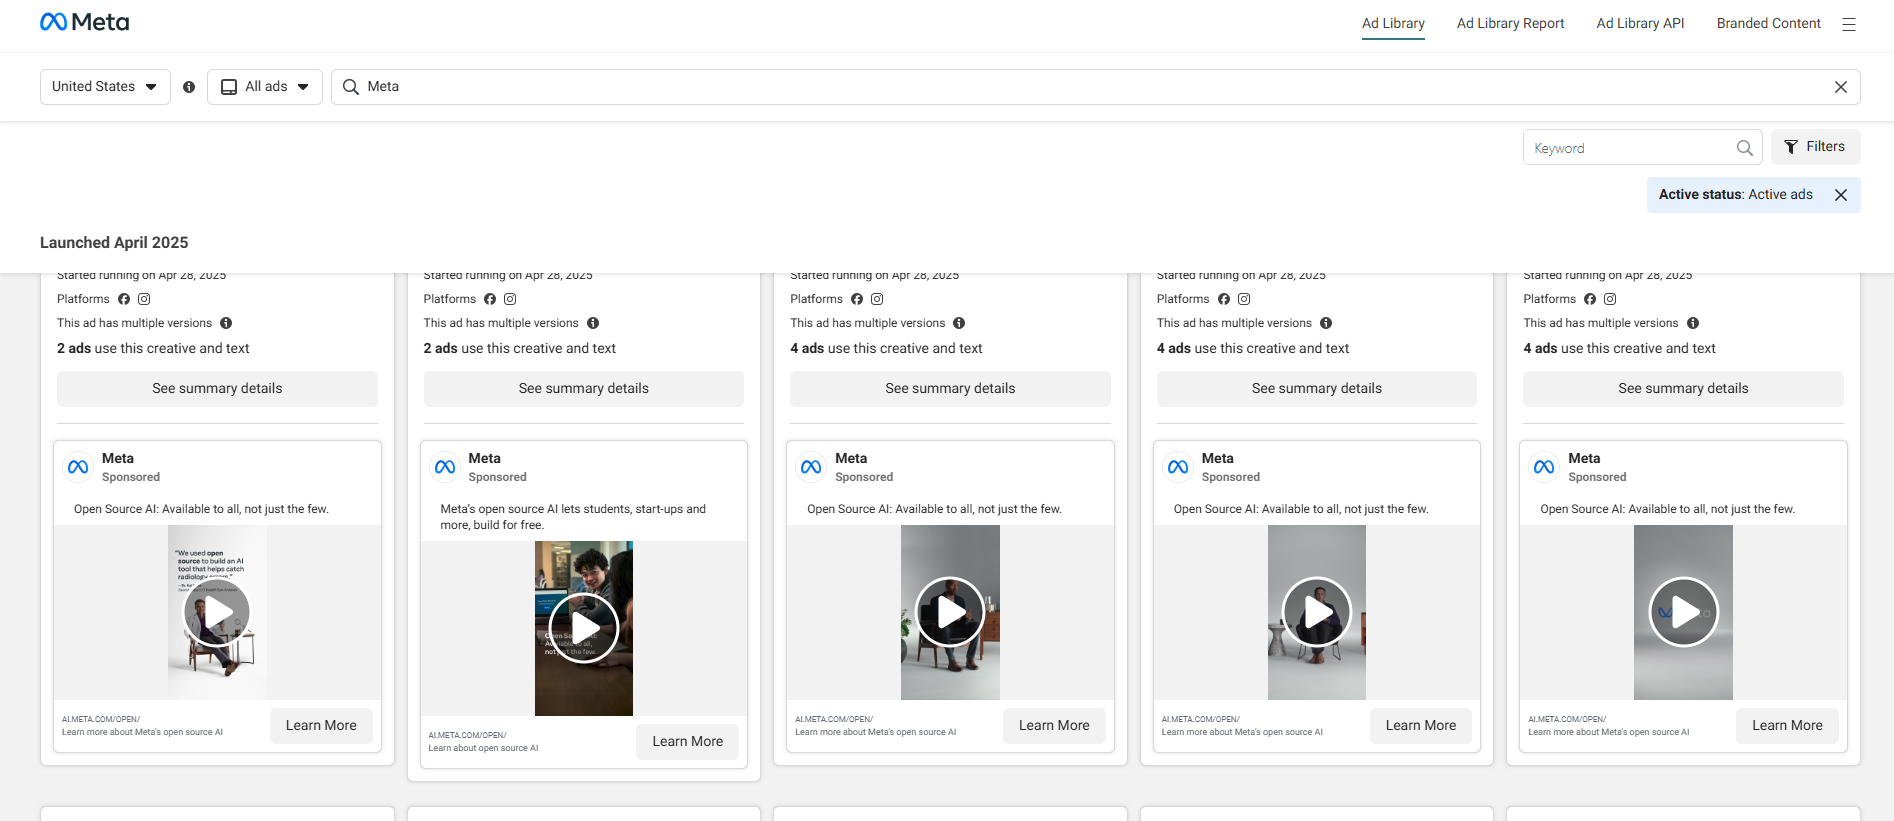
Task: Click Learn More on "Learn about open source AI" ad
Action: tap(688, 742)
